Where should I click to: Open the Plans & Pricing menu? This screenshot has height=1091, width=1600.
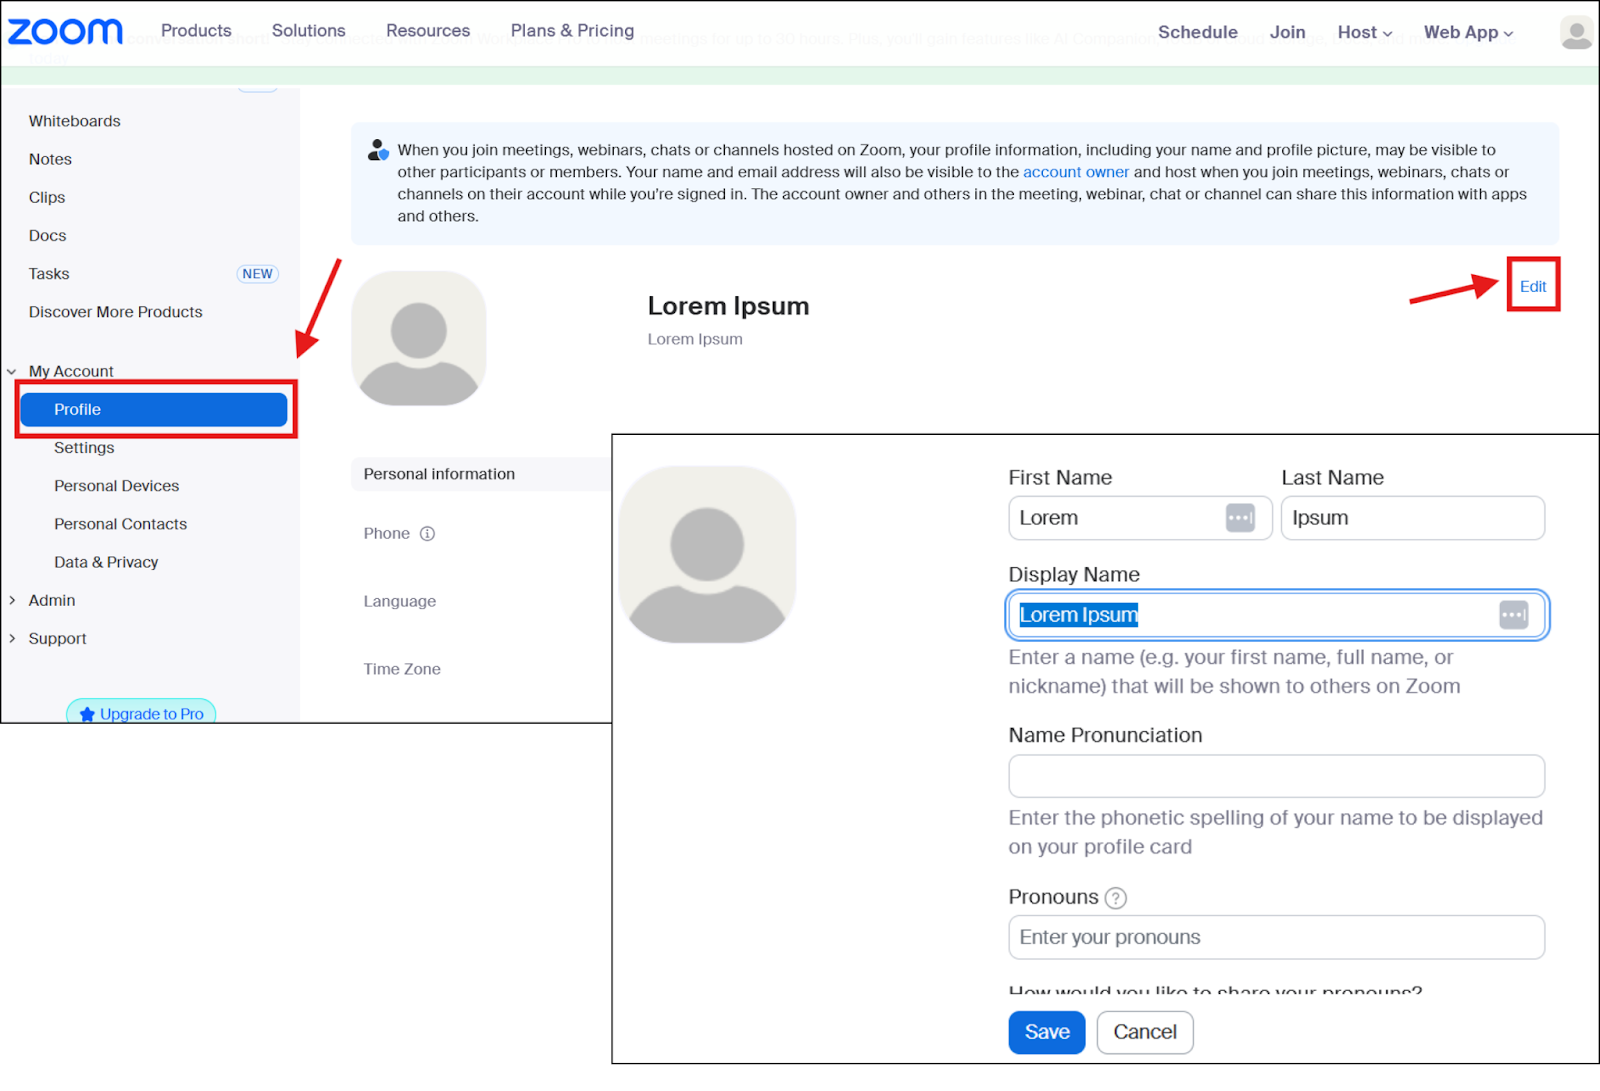tap(572, 31)
